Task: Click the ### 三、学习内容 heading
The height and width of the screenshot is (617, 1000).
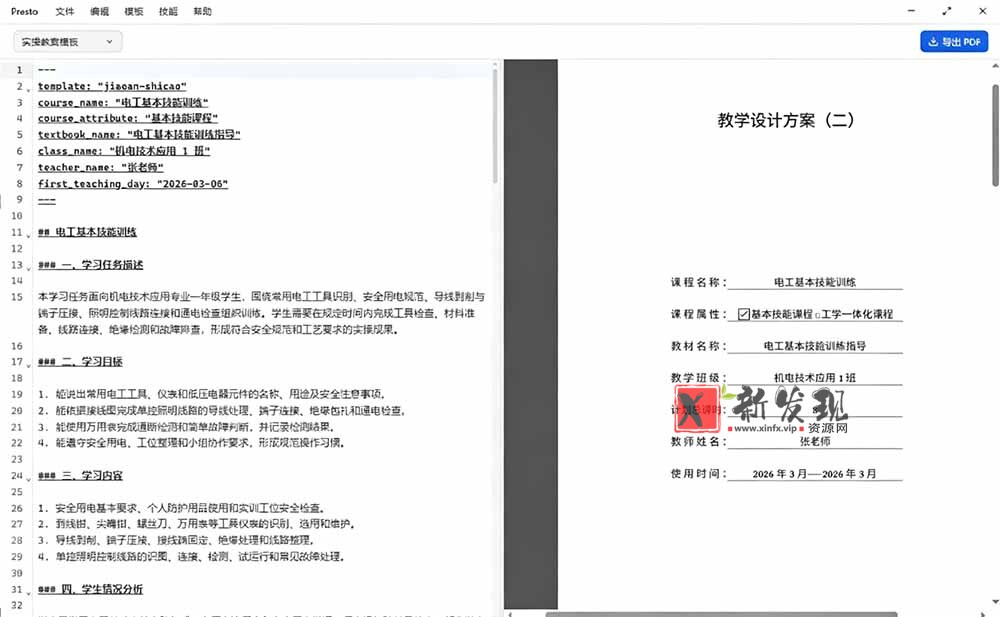Action: (80, 475)
